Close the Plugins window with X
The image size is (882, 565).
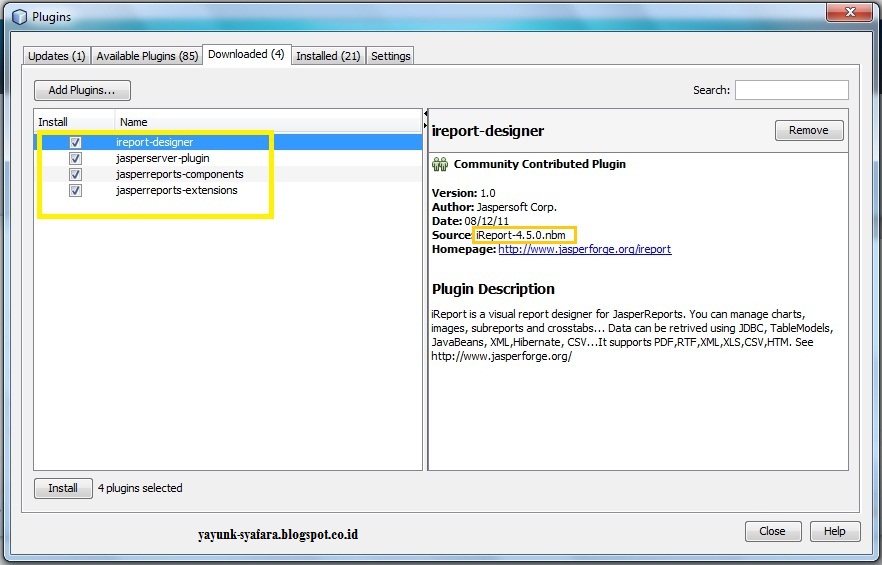(849, 12)
